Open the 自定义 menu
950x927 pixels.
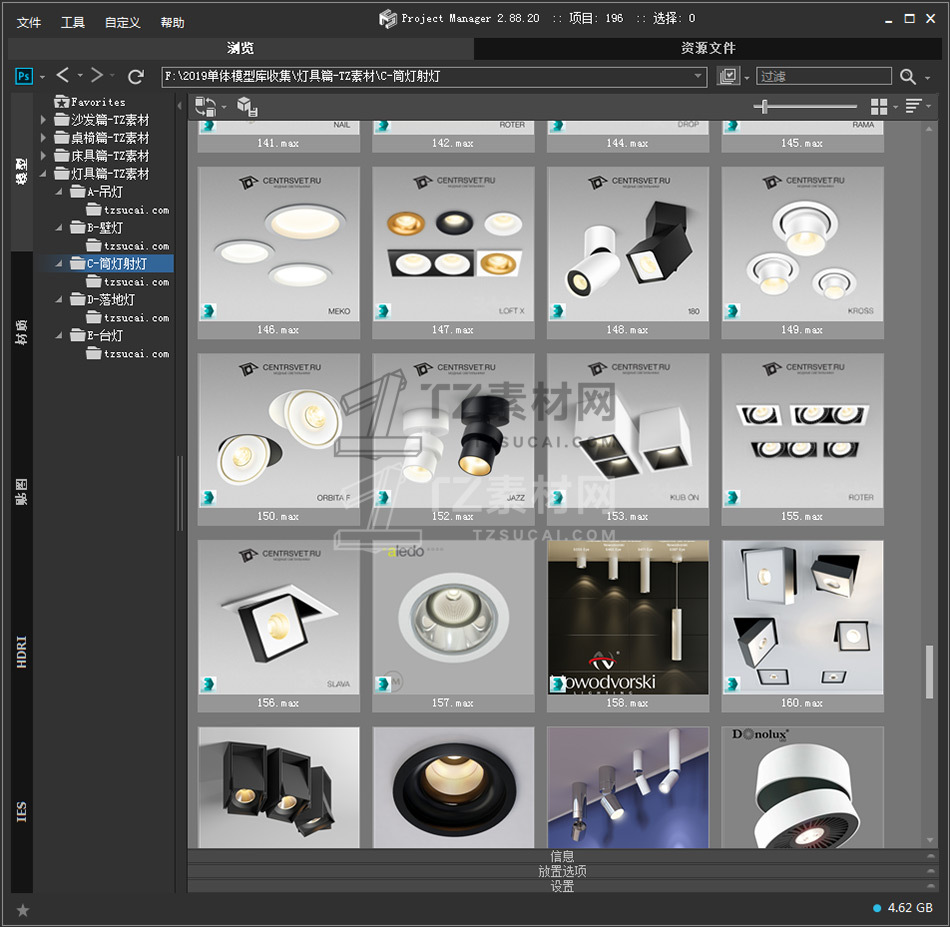click(x=122, y=22)
